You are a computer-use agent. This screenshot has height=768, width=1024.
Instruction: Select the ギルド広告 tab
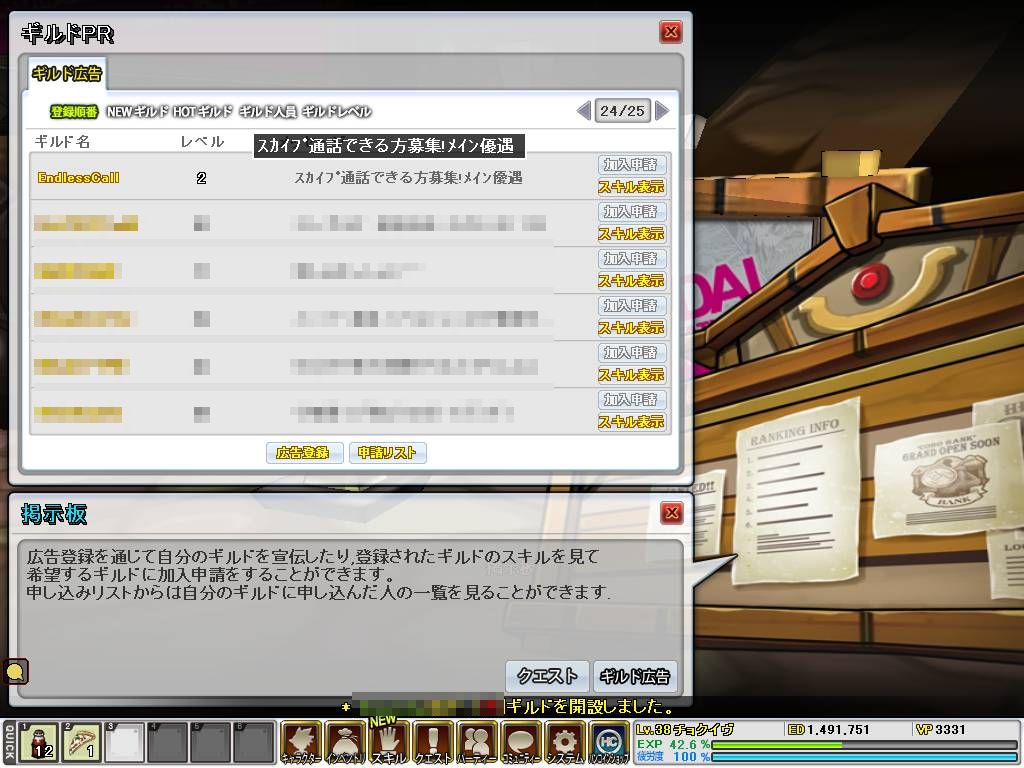[67, 73]
